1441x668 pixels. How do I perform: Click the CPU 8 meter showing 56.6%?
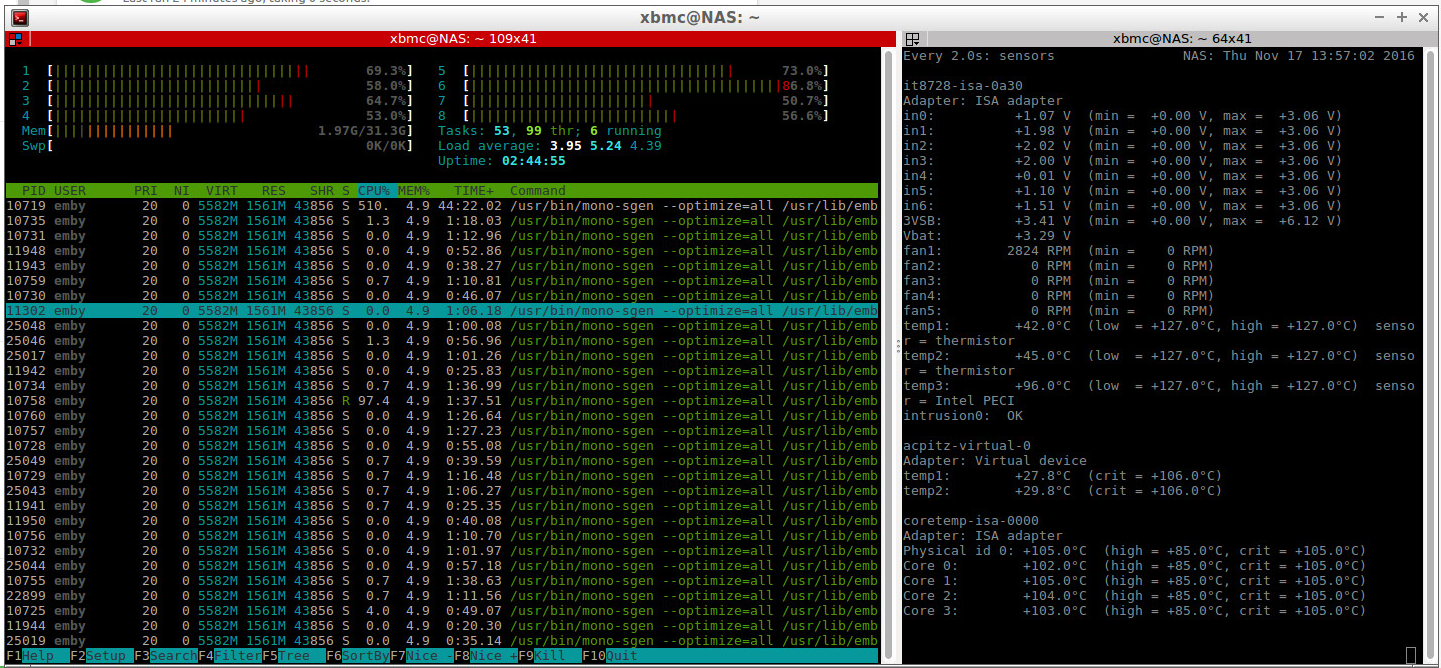coord(634,116)
